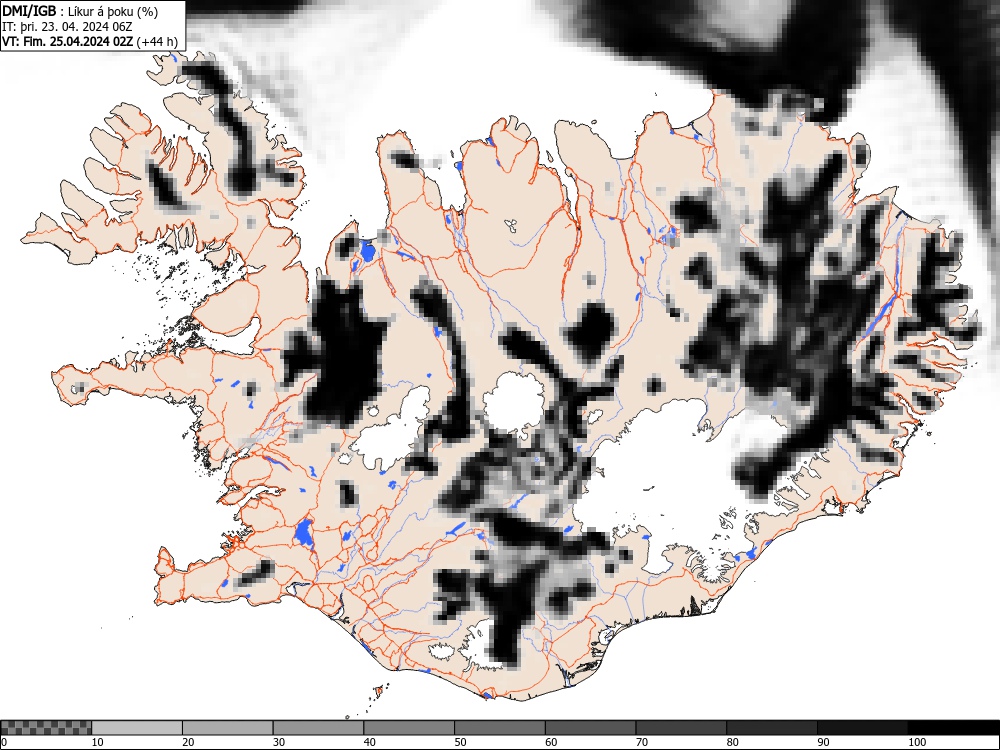Click the '100' legend scale label
The width and height of the screenshot is (1000, 750).
coord(917,742)
